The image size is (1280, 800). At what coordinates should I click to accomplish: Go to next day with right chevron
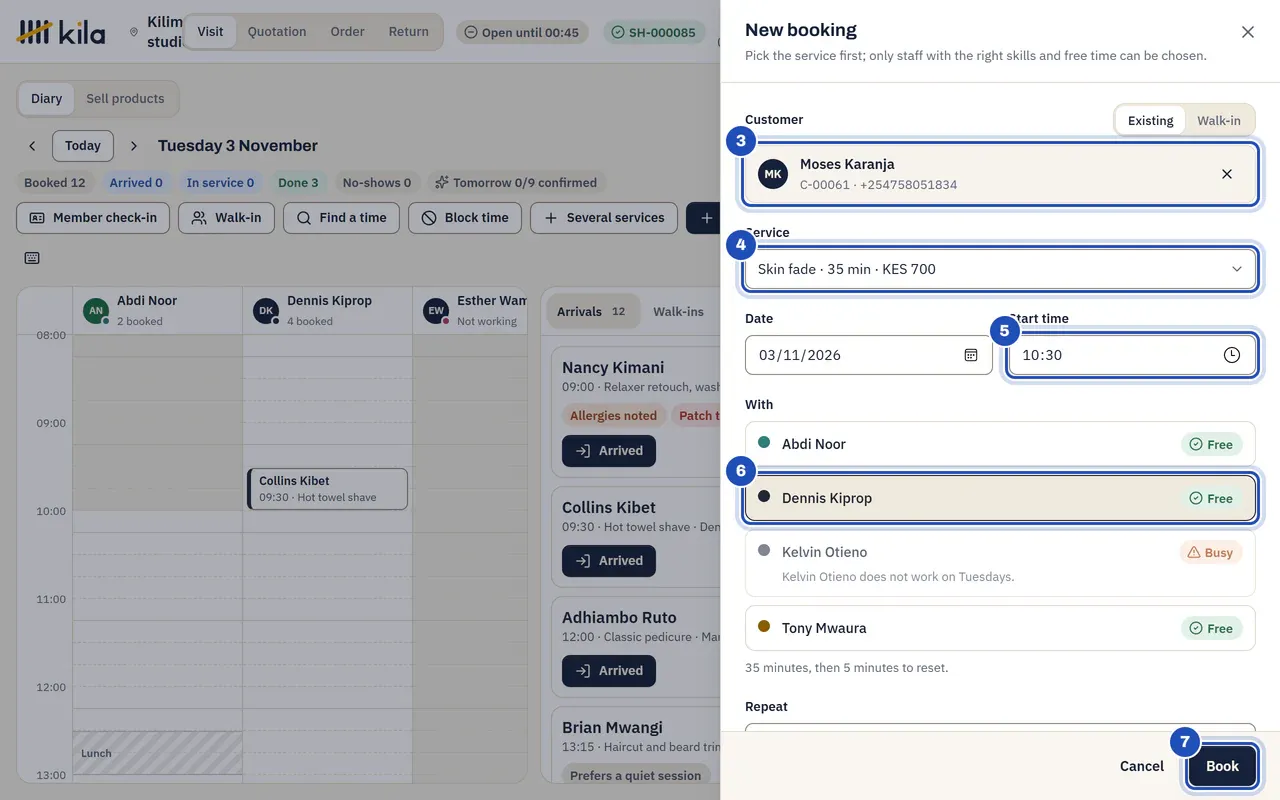[134, 146]
